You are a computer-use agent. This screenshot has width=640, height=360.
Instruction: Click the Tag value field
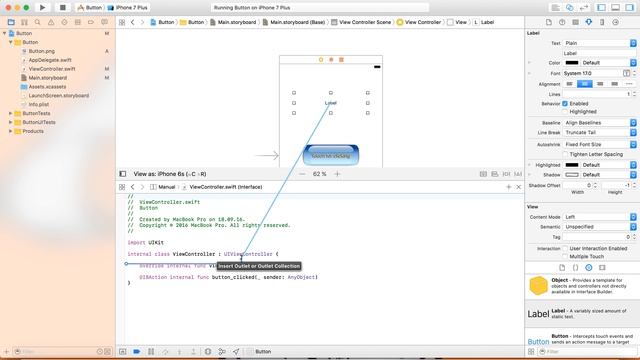(x=597, y=237)
